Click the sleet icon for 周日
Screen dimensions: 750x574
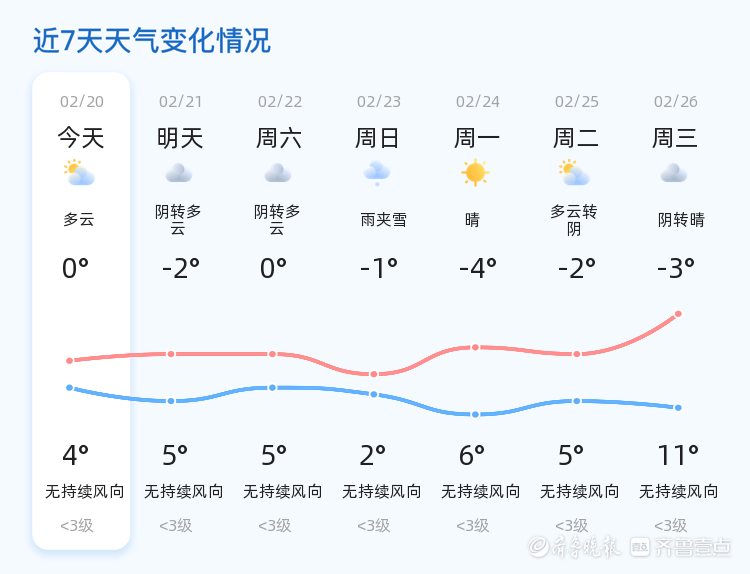pyautogui.click(x=377, y=173)
